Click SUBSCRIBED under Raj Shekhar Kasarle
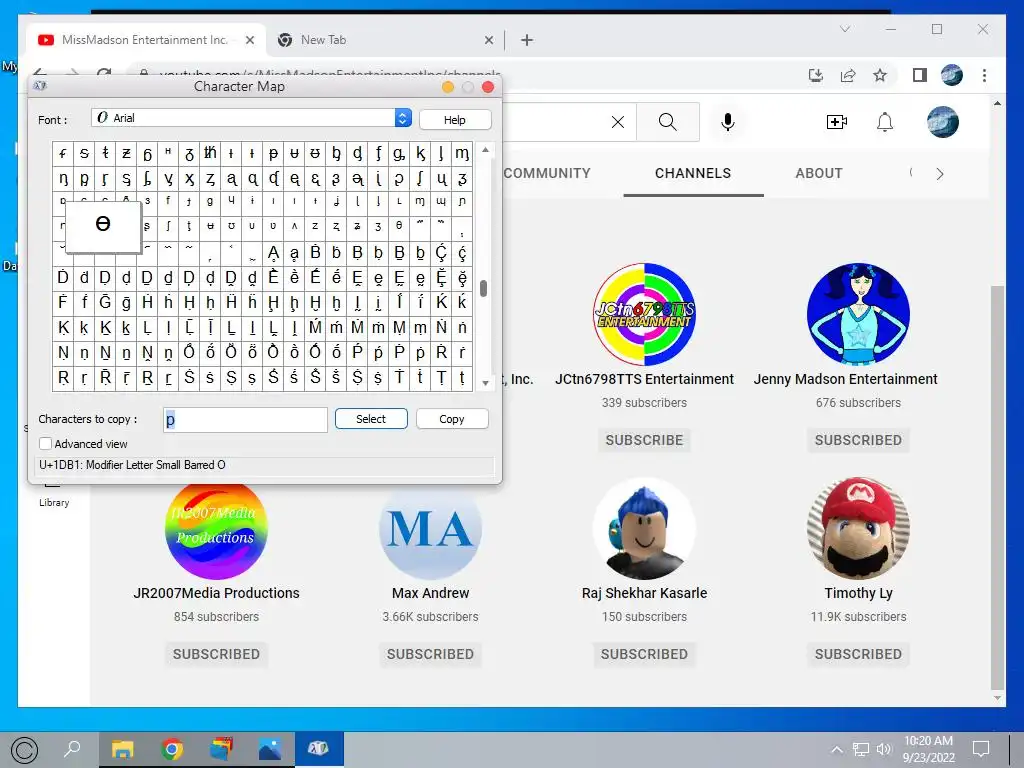The width and height of the screenshot is (1024, 768). (644, 654)
